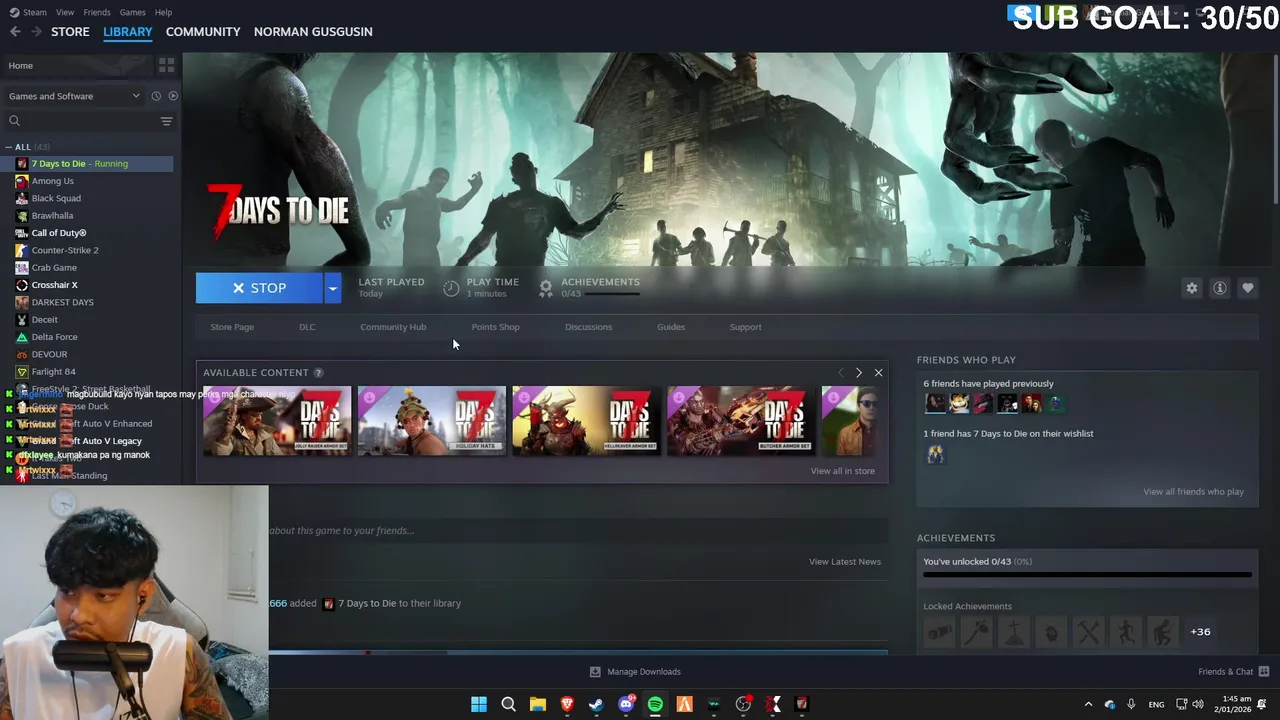Click View Latest News
1280x720 pixels.
coord(845,562)
